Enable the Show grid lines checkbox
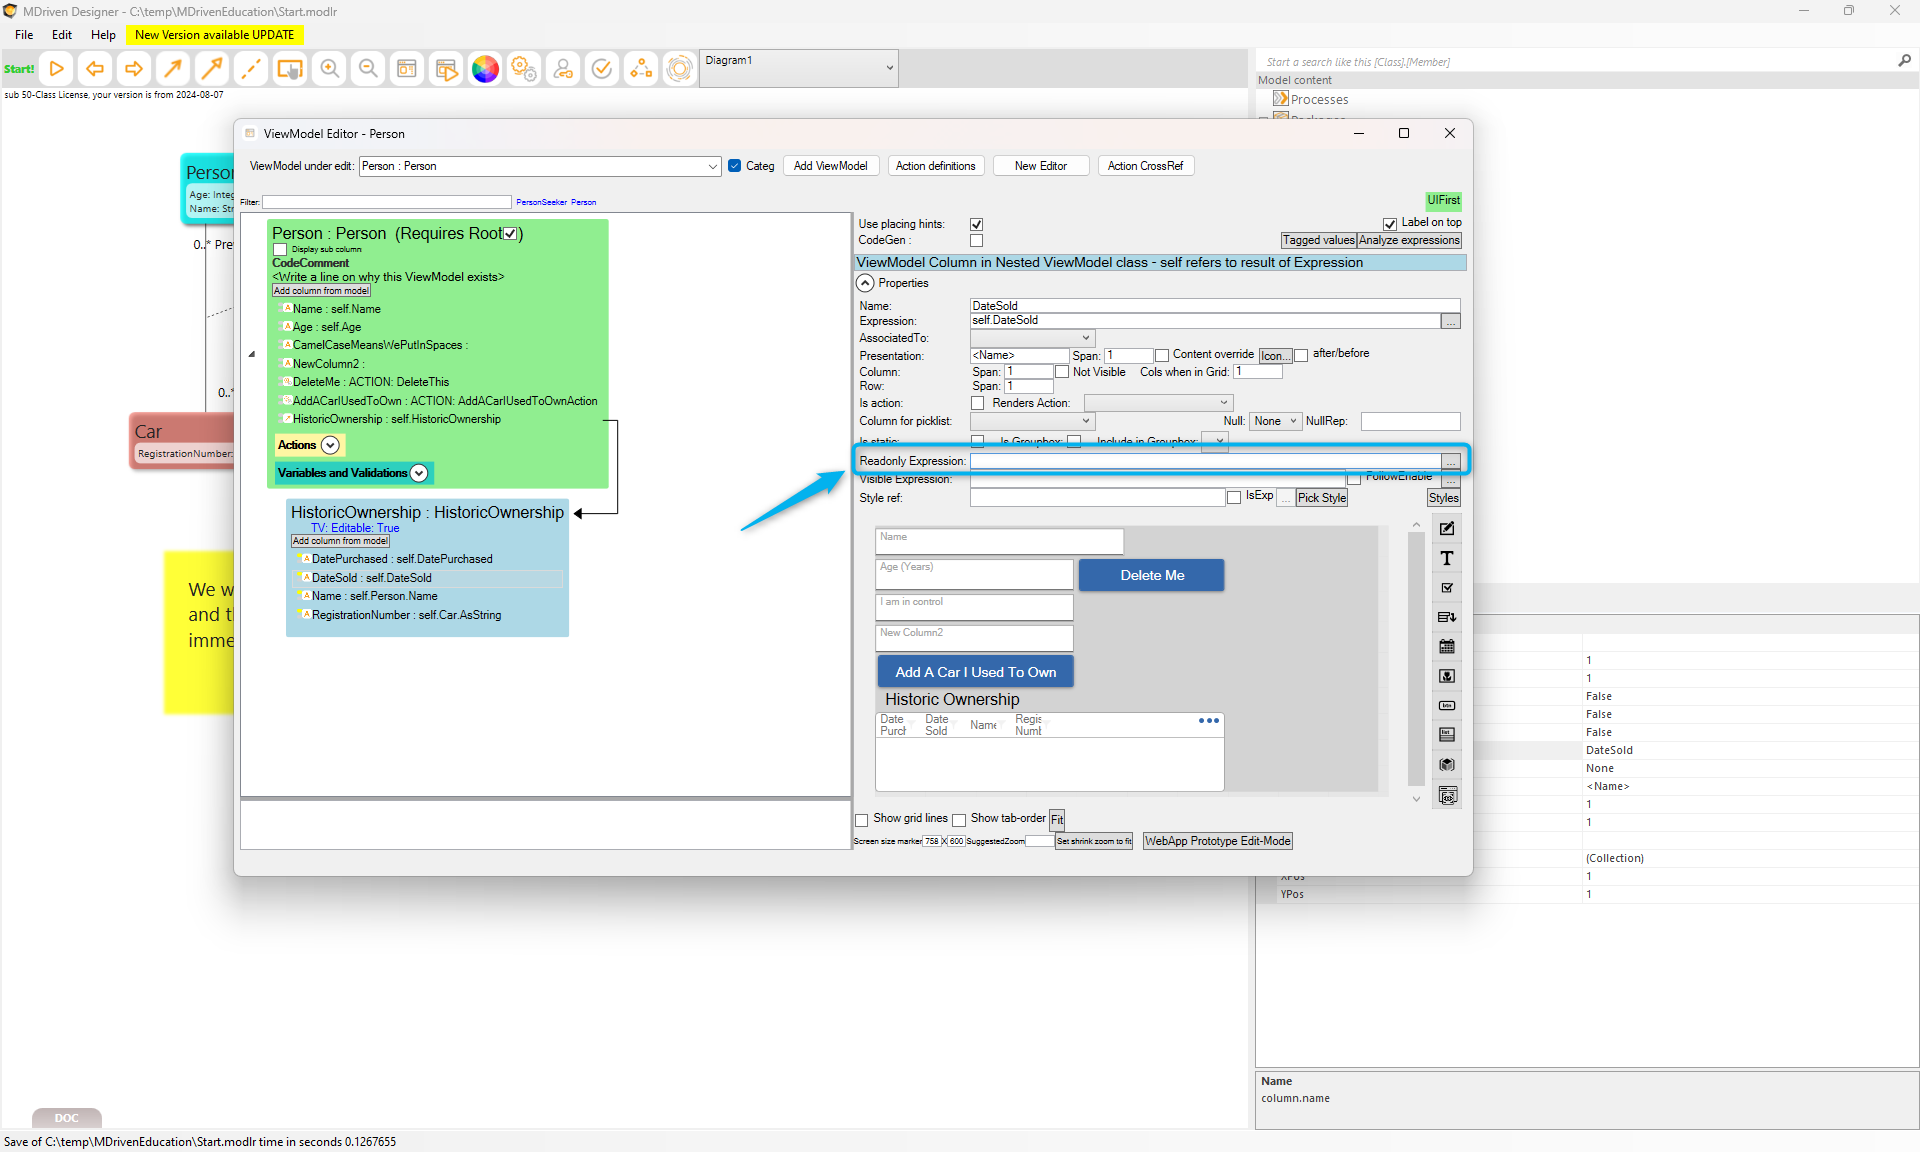 click(x=862, y=820)
